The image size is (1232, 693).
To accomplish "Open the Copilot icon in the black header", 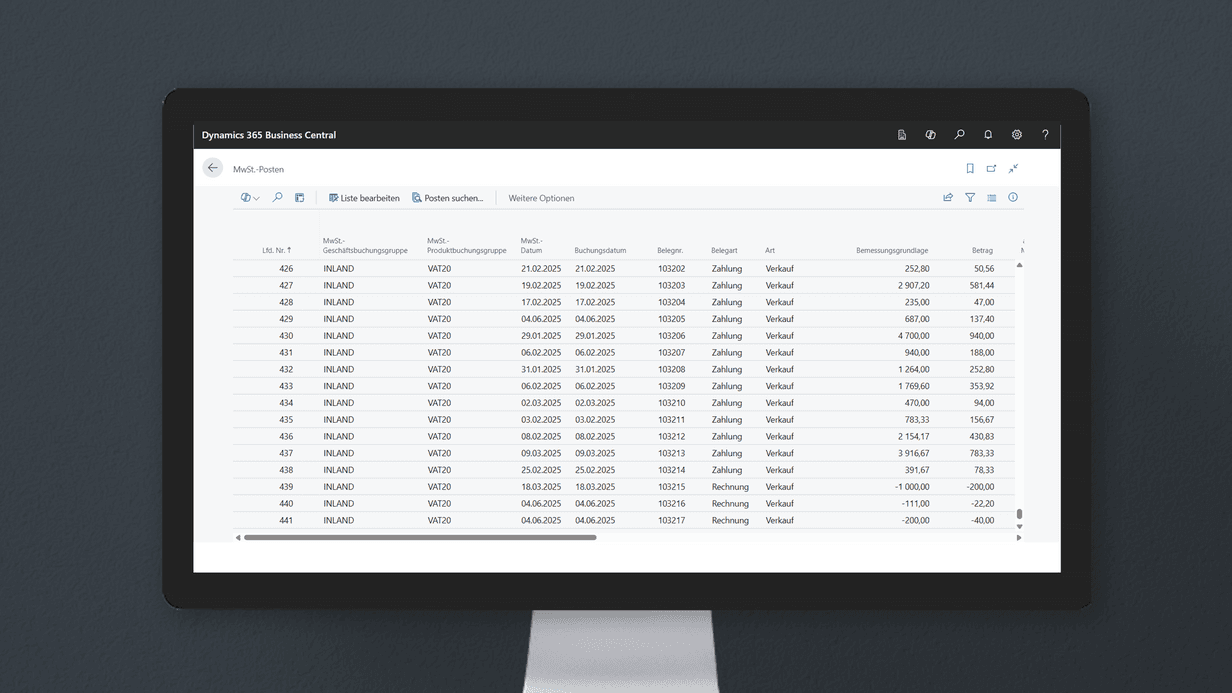I will tap(930, 135).
